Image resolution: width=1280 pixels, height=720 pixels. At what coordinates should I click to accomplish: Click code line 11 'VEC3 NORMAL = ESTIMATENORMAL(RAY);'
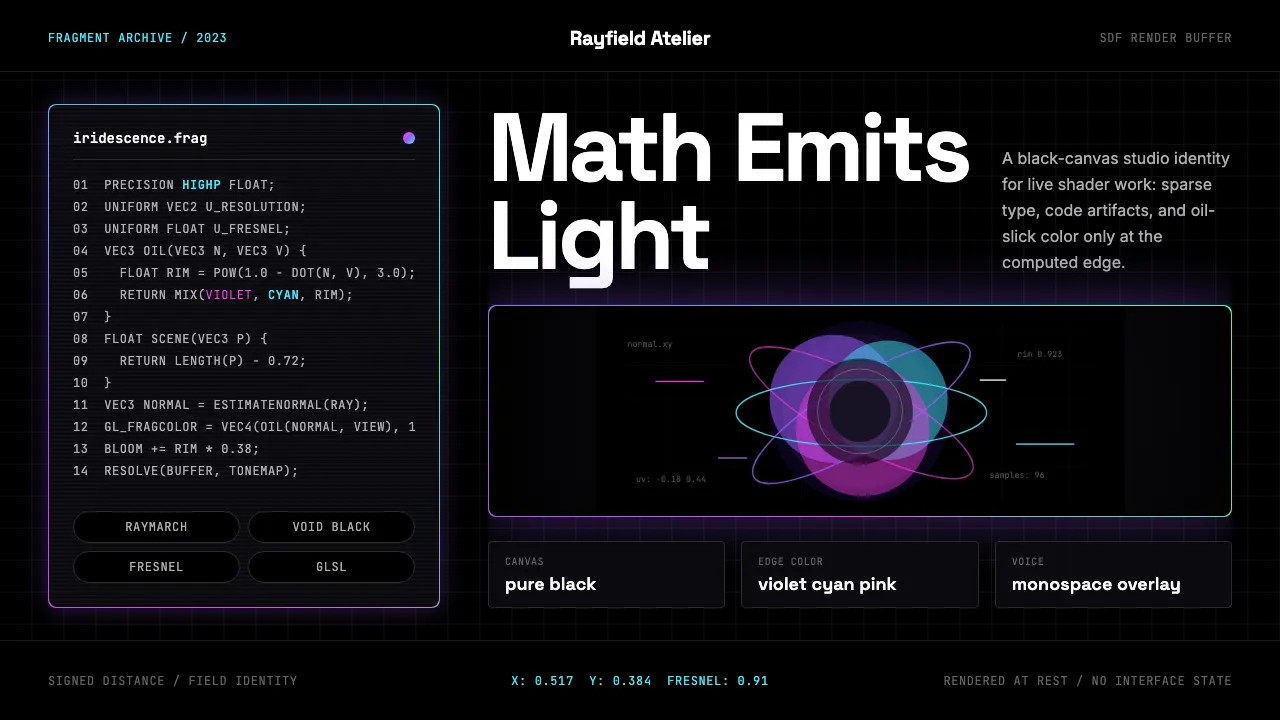pos(221,405)
